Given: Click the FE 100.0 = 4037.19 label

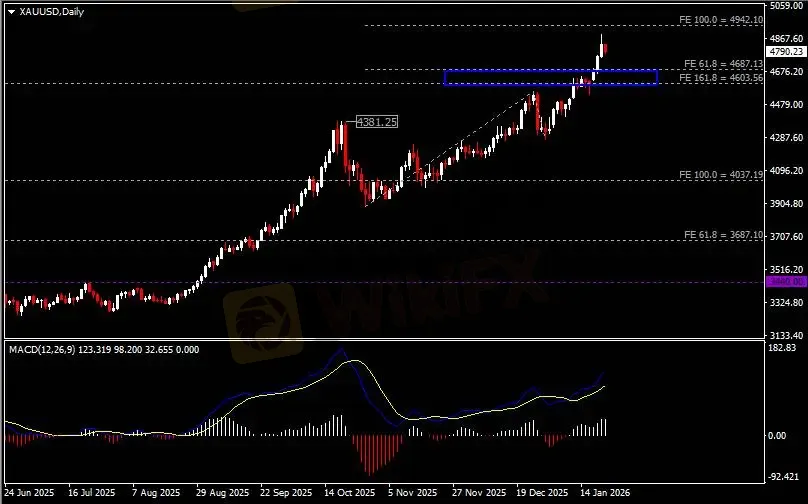Looking at the screenshot, I should (x=721, y=175).
